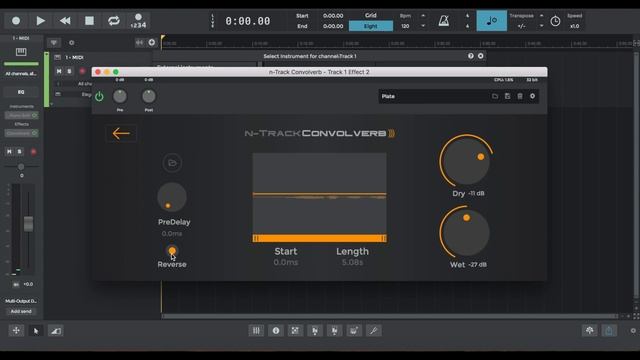
Task: Bypass Convolverb with the green power icon
Action: 99,97
